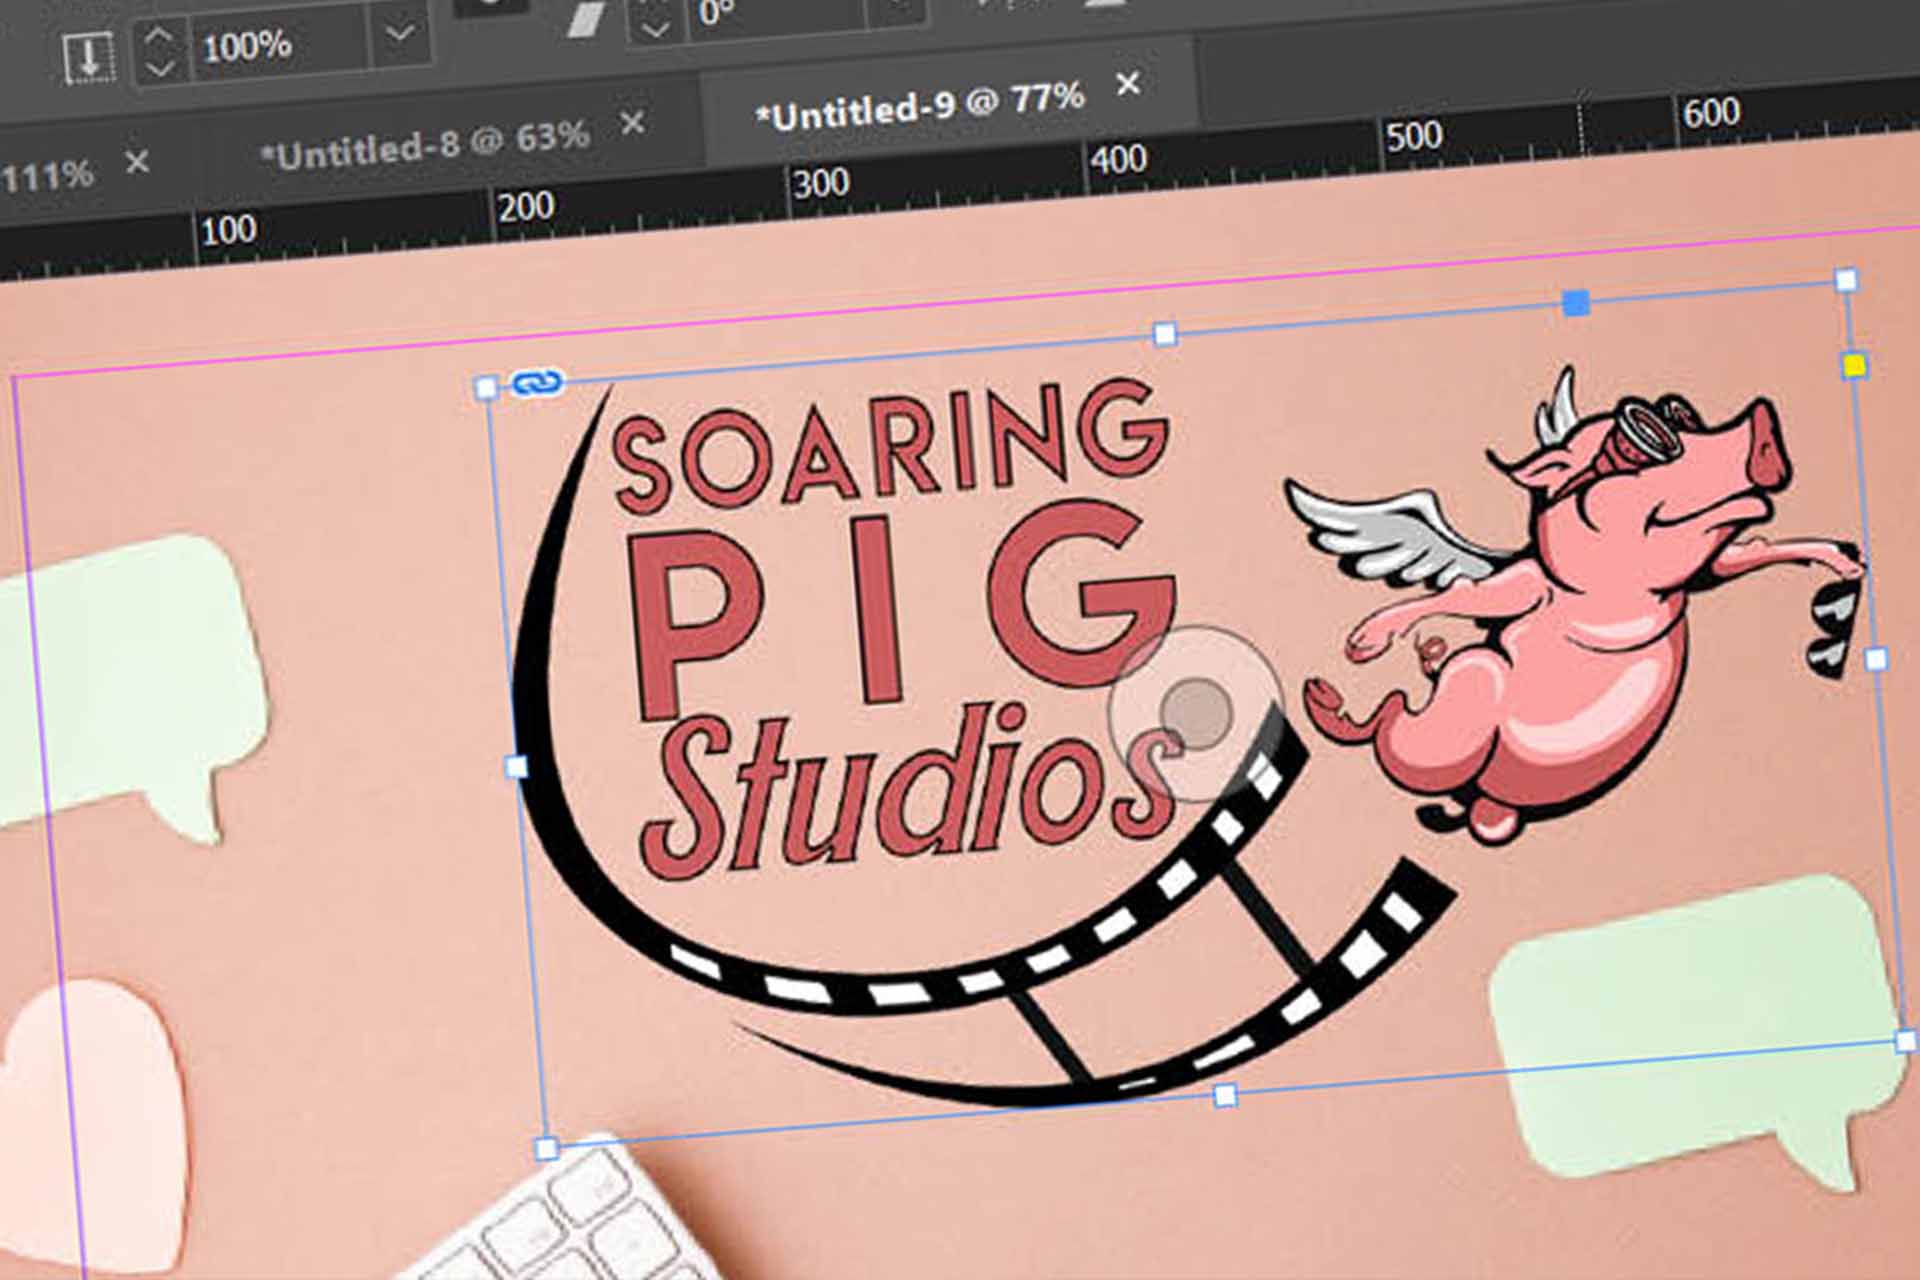1920x1280 pixels.
Task: Click the top-left frame handle
Action: (x=486, y=388)
